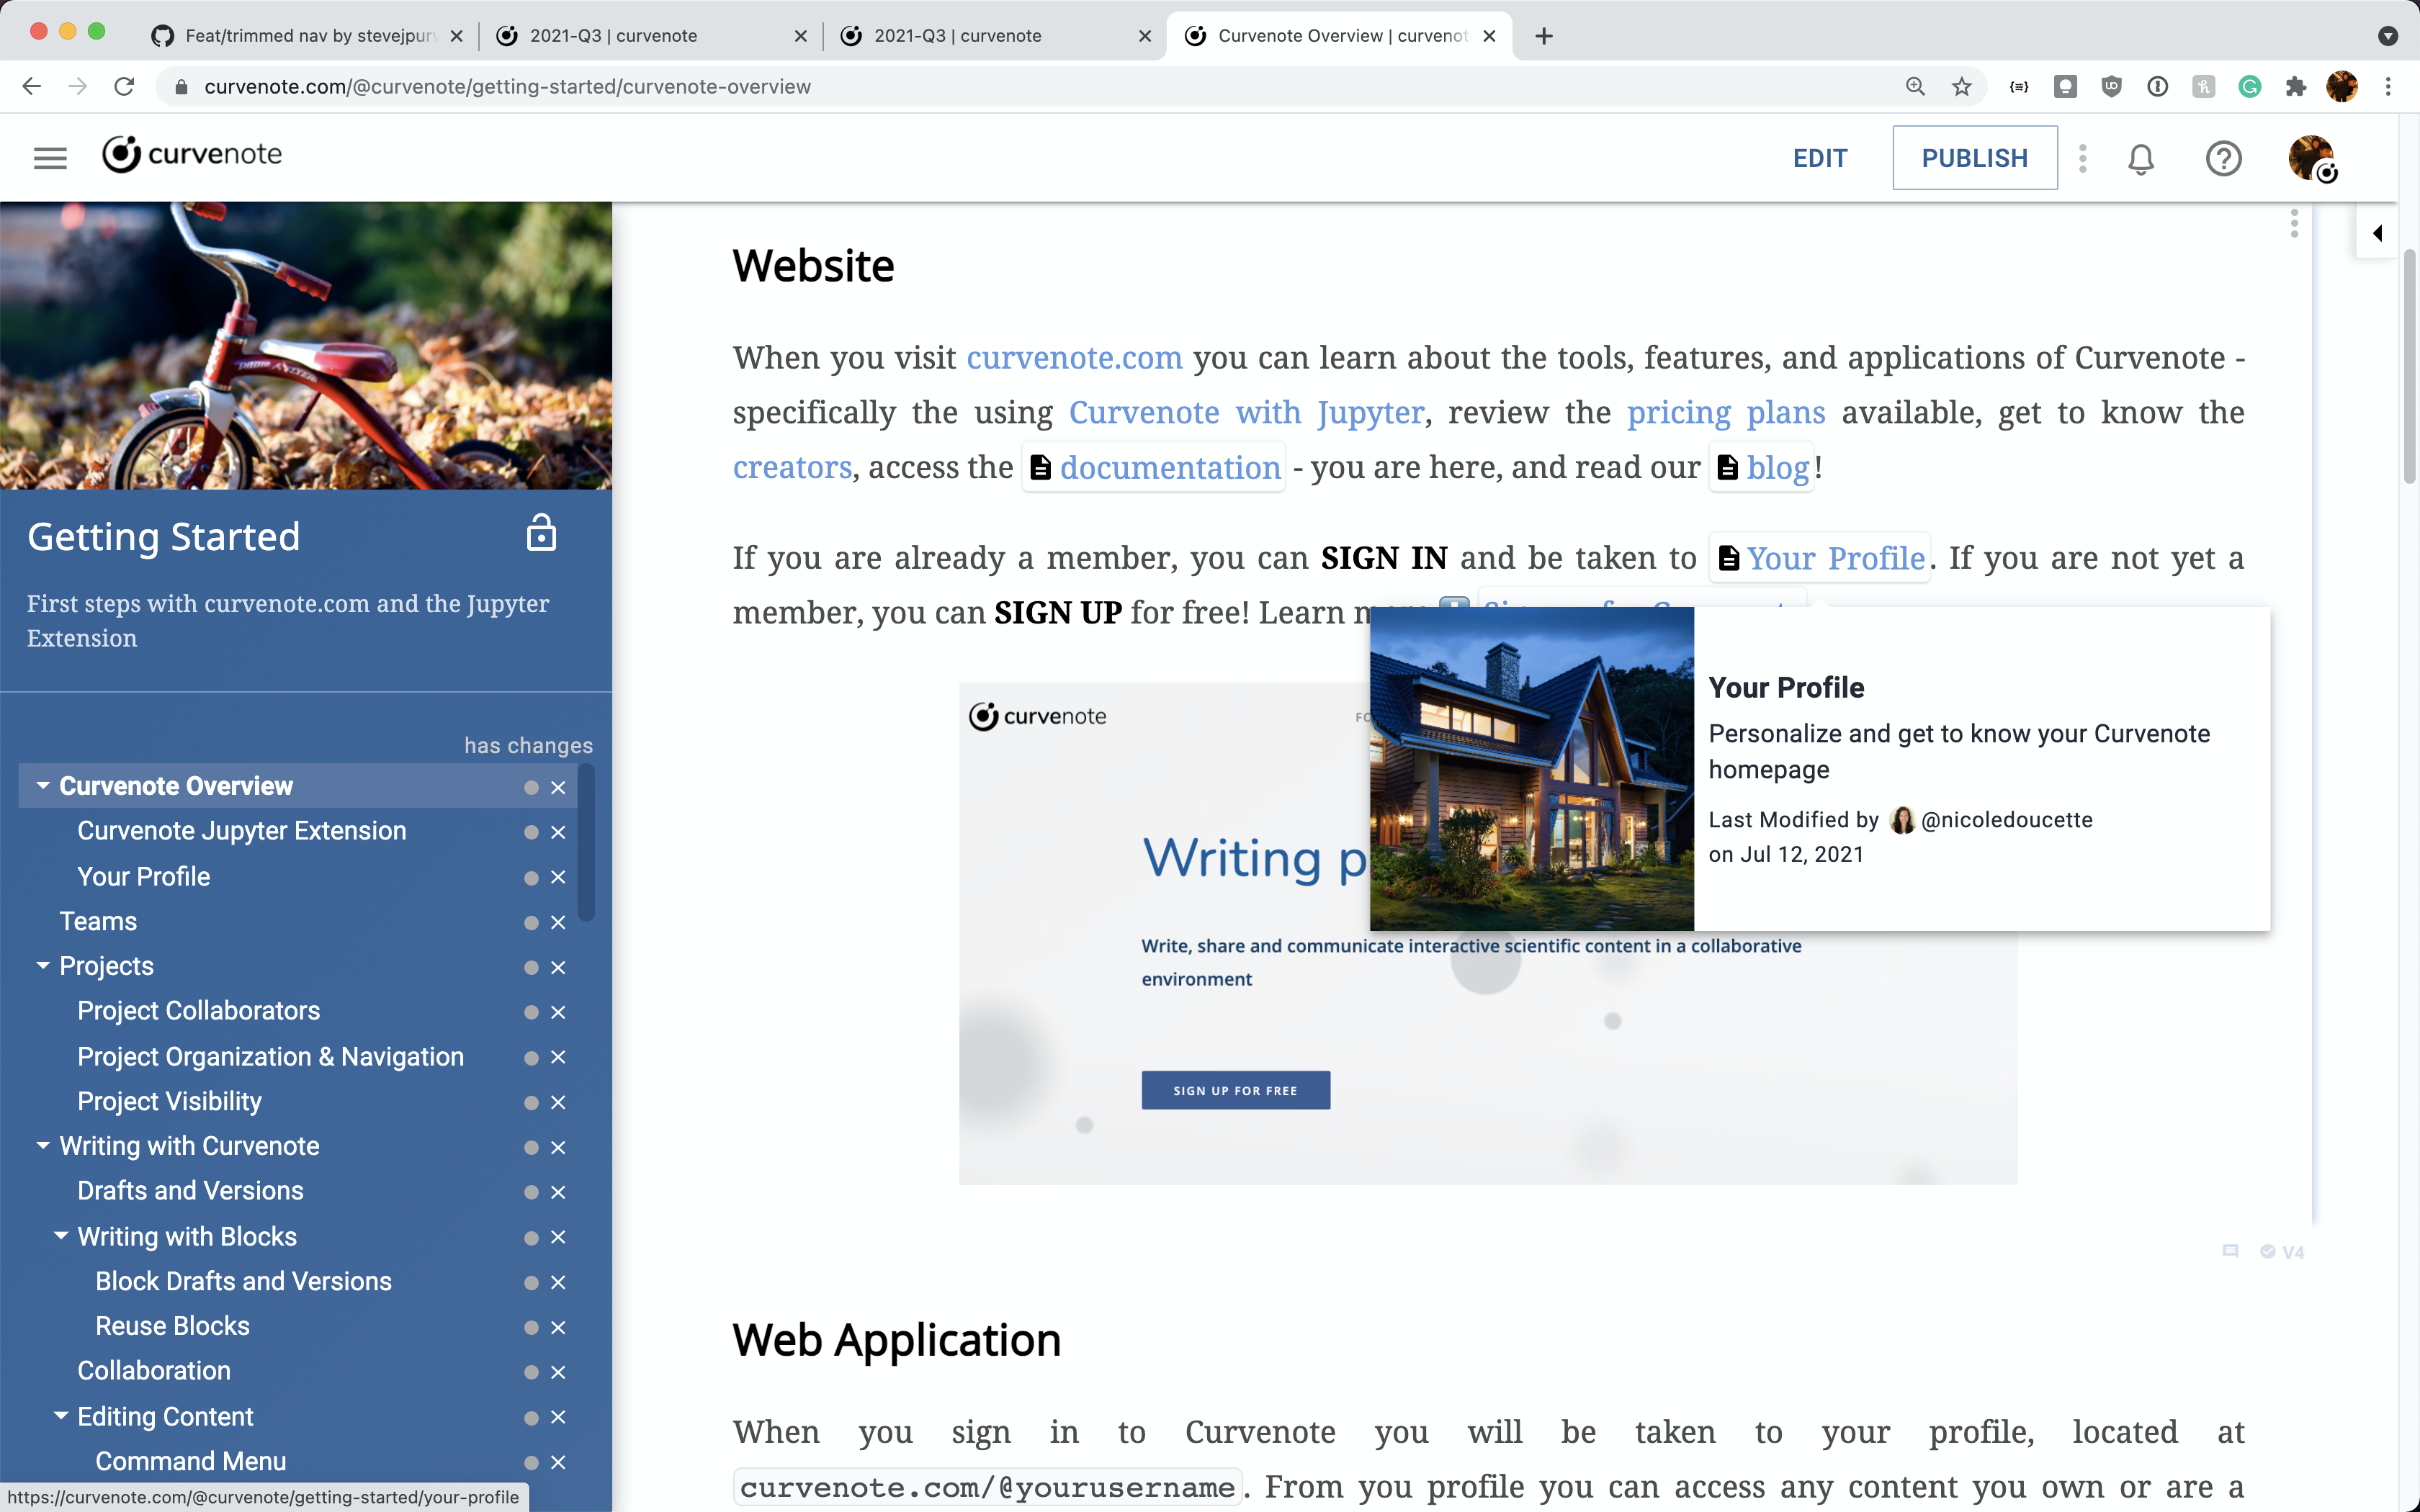The image size is (2420, 1512).
Task: Click the status dot for Drafts and Versions
Action: point(531,1192)
